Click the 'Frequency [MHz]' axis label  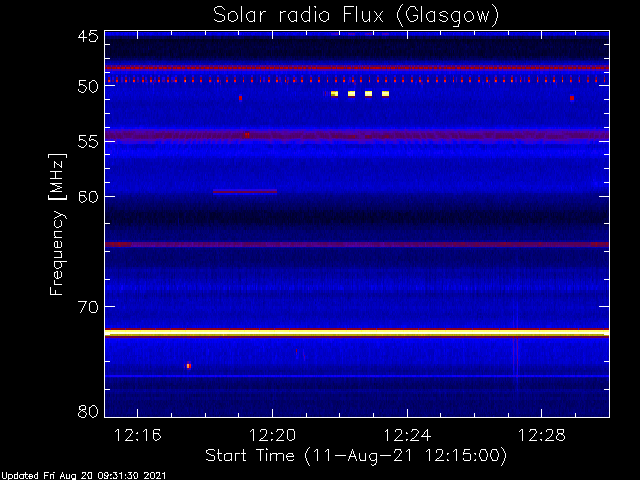pyautogui.click(x=57, y=224)
